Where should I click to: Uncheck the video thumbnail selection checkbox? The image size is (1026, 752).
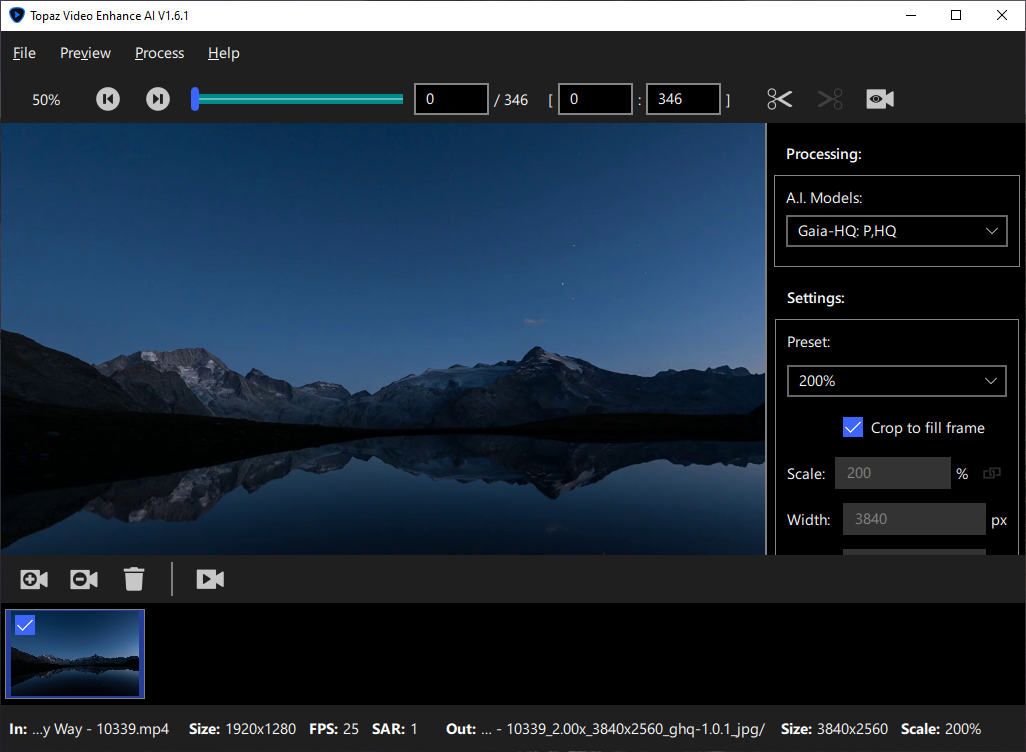[x=25, y=625]
